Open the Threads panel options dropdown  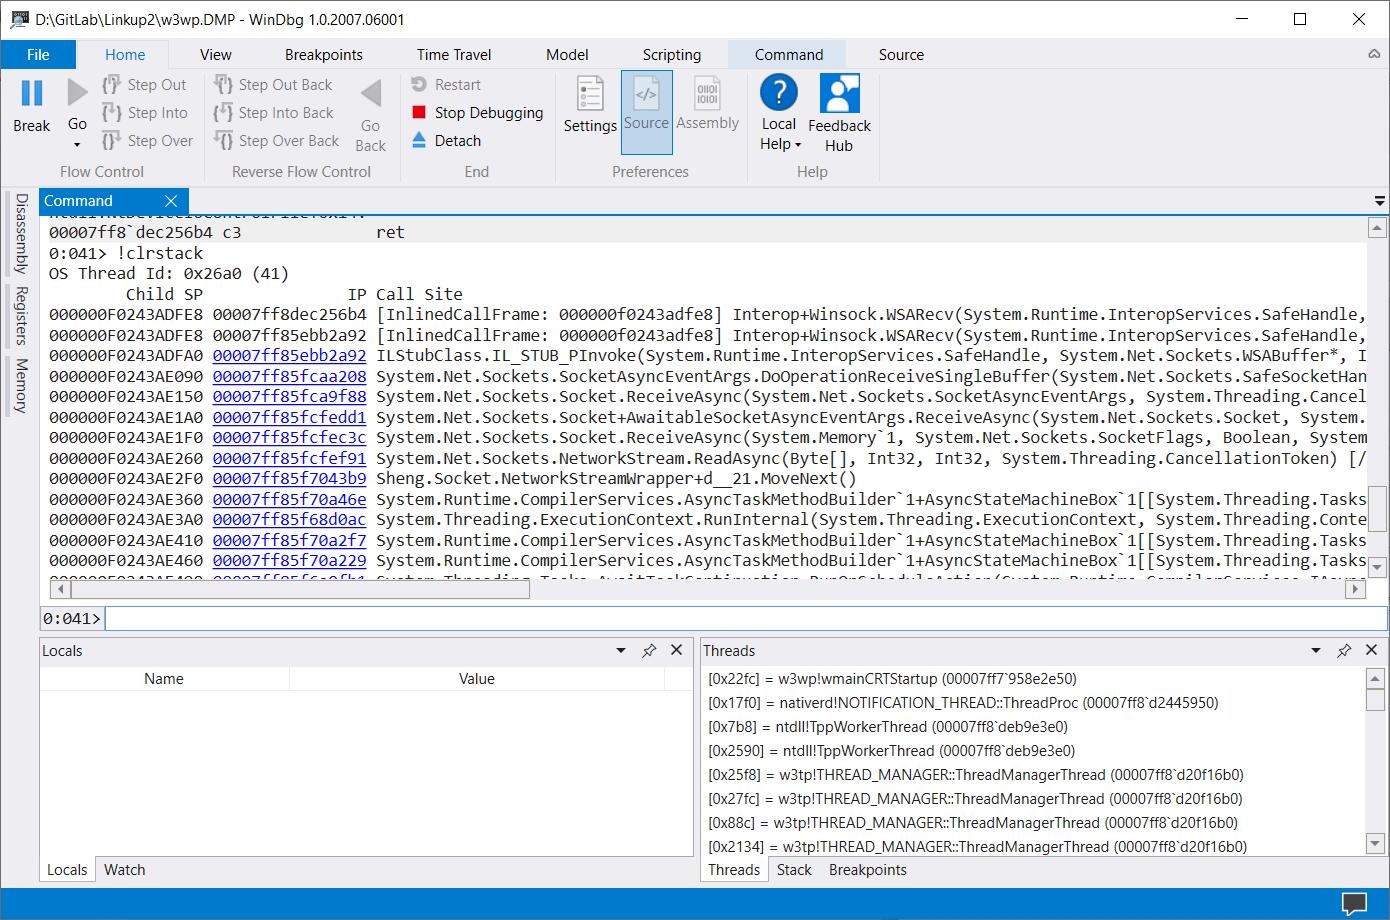tap(1316, 651)
